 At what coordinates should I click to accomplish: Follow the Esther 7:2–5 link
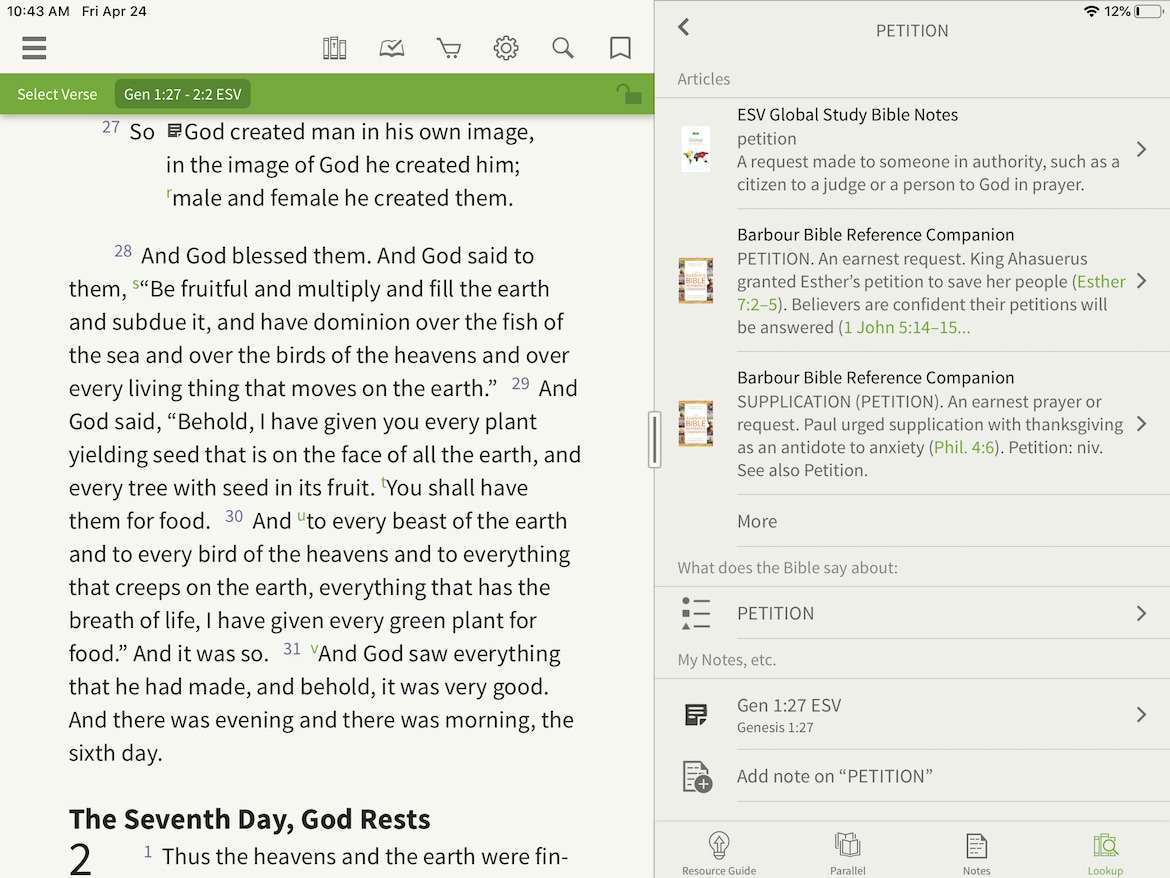pyautogui.click(x=1101, y=281)
